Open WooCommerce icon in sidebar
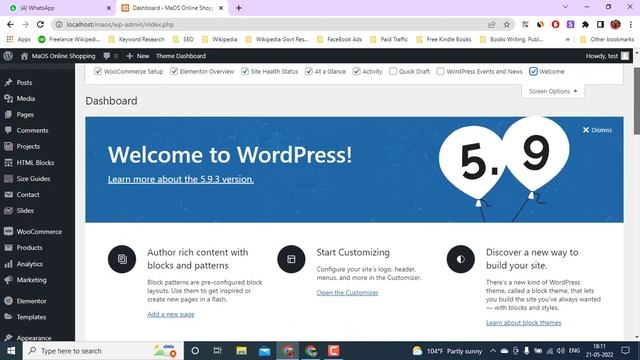 click(x=9, y=231)
